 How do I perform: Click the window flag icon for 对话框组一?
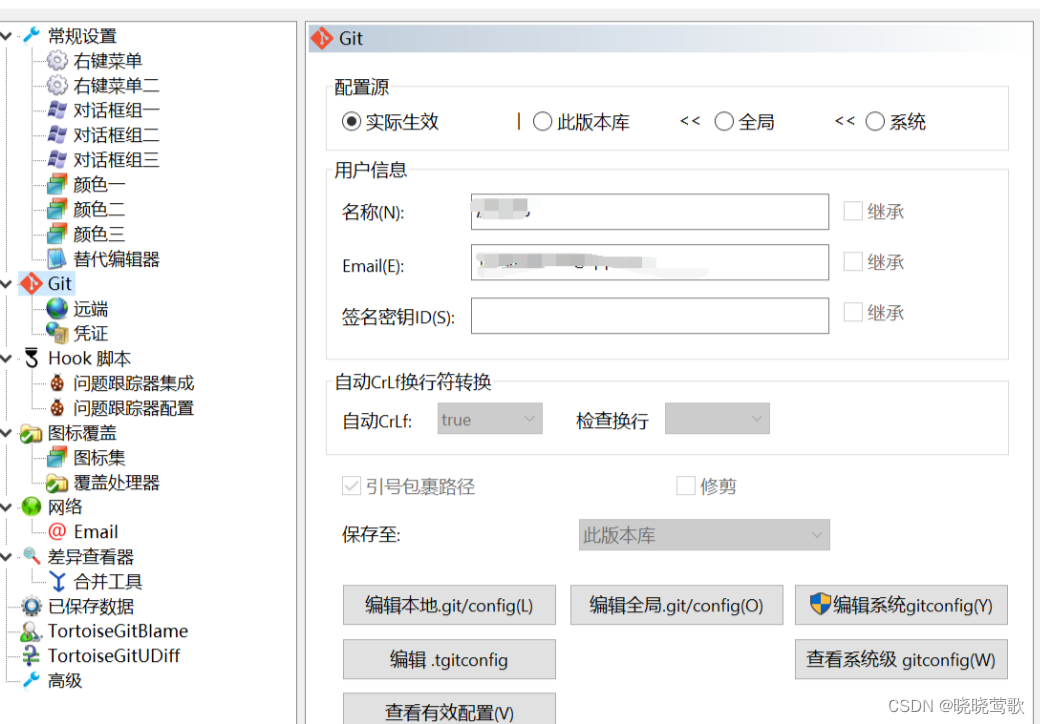[57, 110]
